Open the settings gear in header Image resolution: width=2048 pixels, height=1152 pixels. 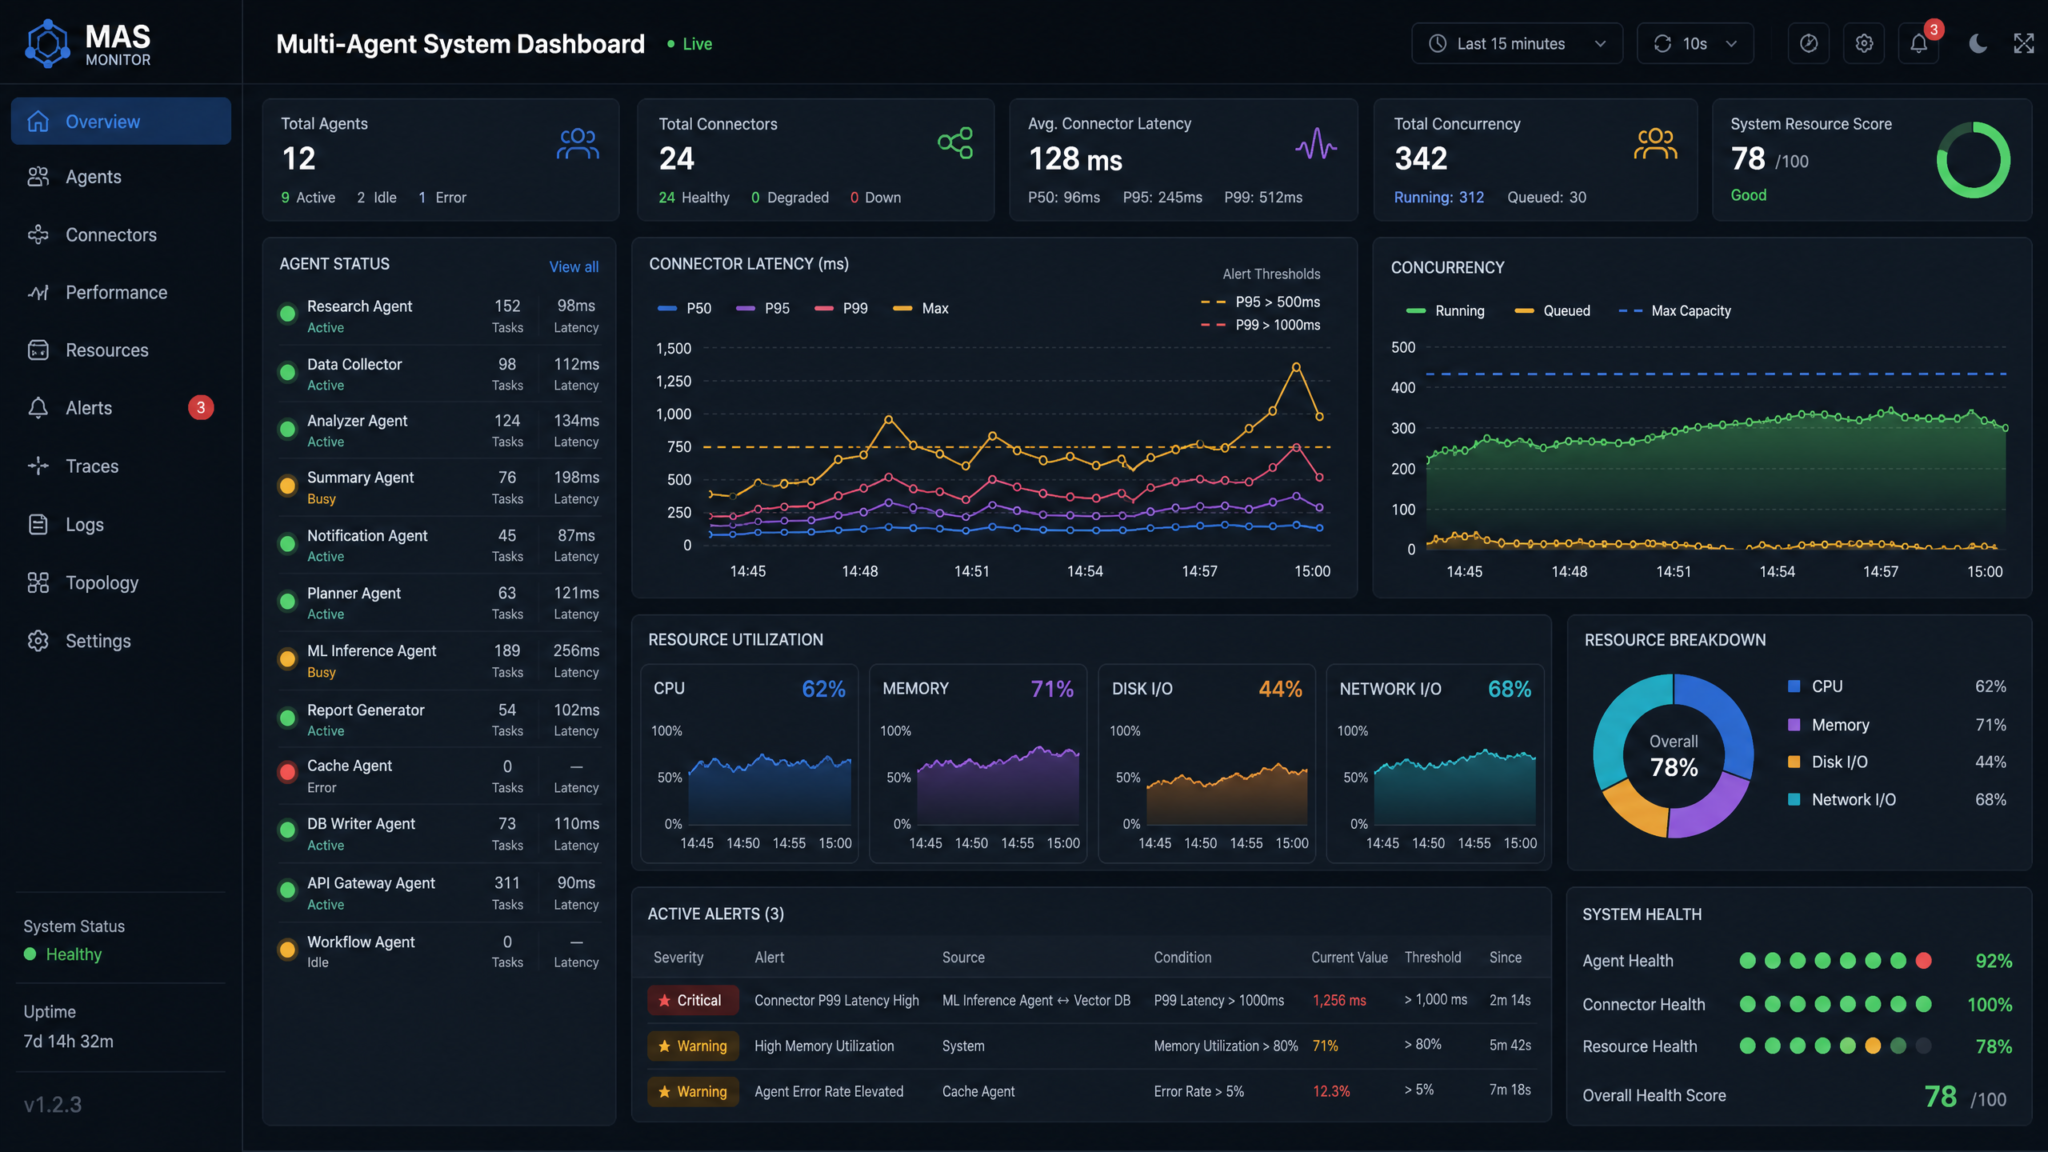point(1864,43)
